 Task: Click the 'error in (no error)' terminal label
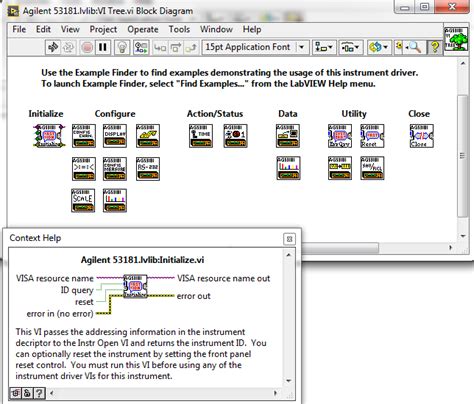[x=60, y=314]
